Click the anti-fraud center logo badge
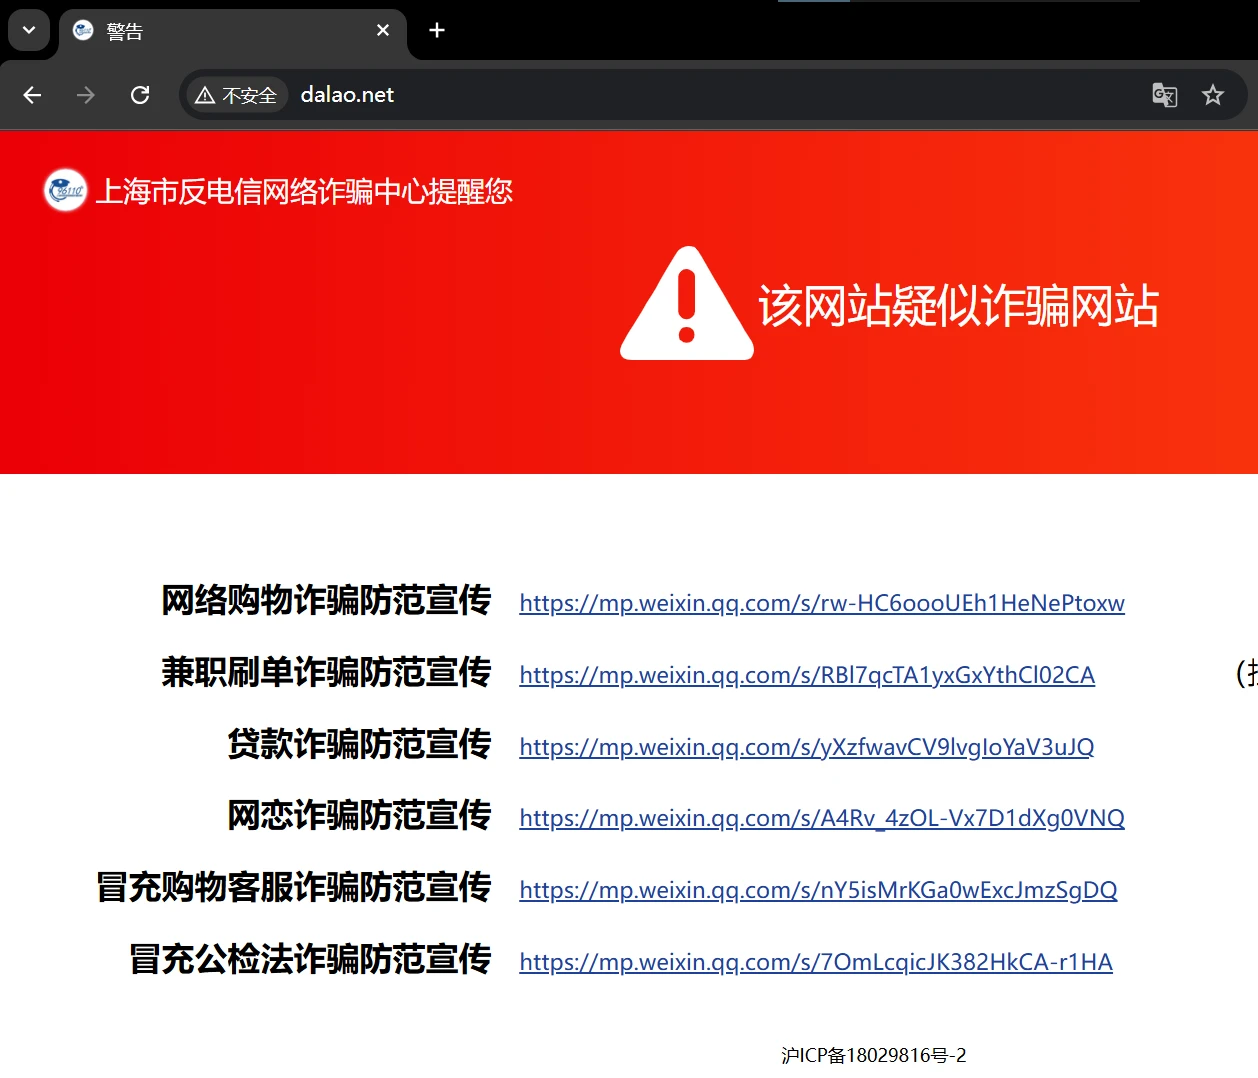 click(x=66, y=190)
